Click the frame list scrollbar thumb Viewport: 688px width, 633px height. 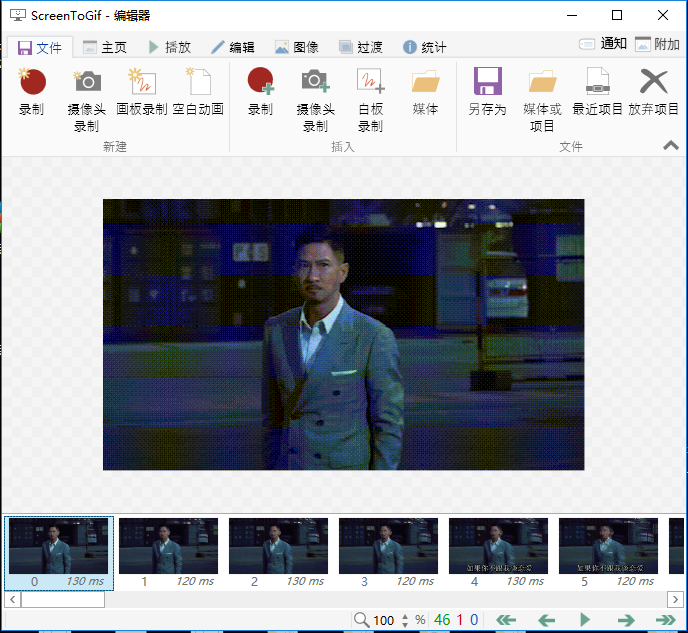click(63, 599)
